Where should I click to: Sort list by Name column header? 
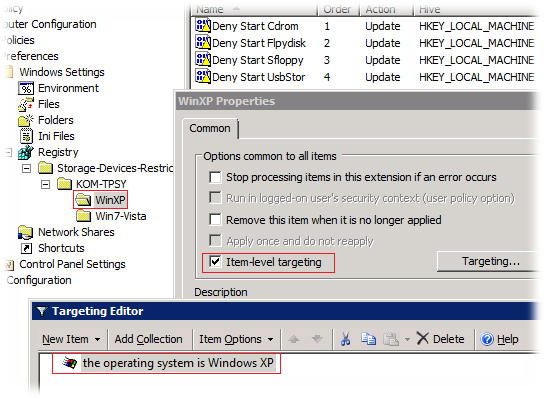[254, 9]
